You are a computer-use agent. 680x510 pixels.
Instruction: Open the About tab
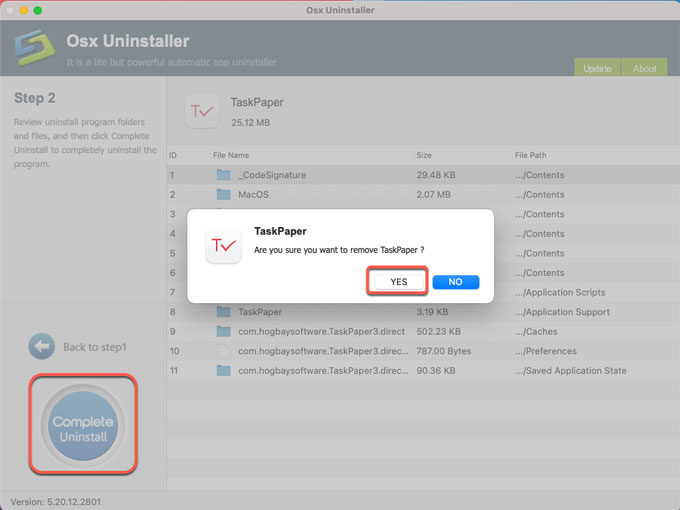(644, 68)
